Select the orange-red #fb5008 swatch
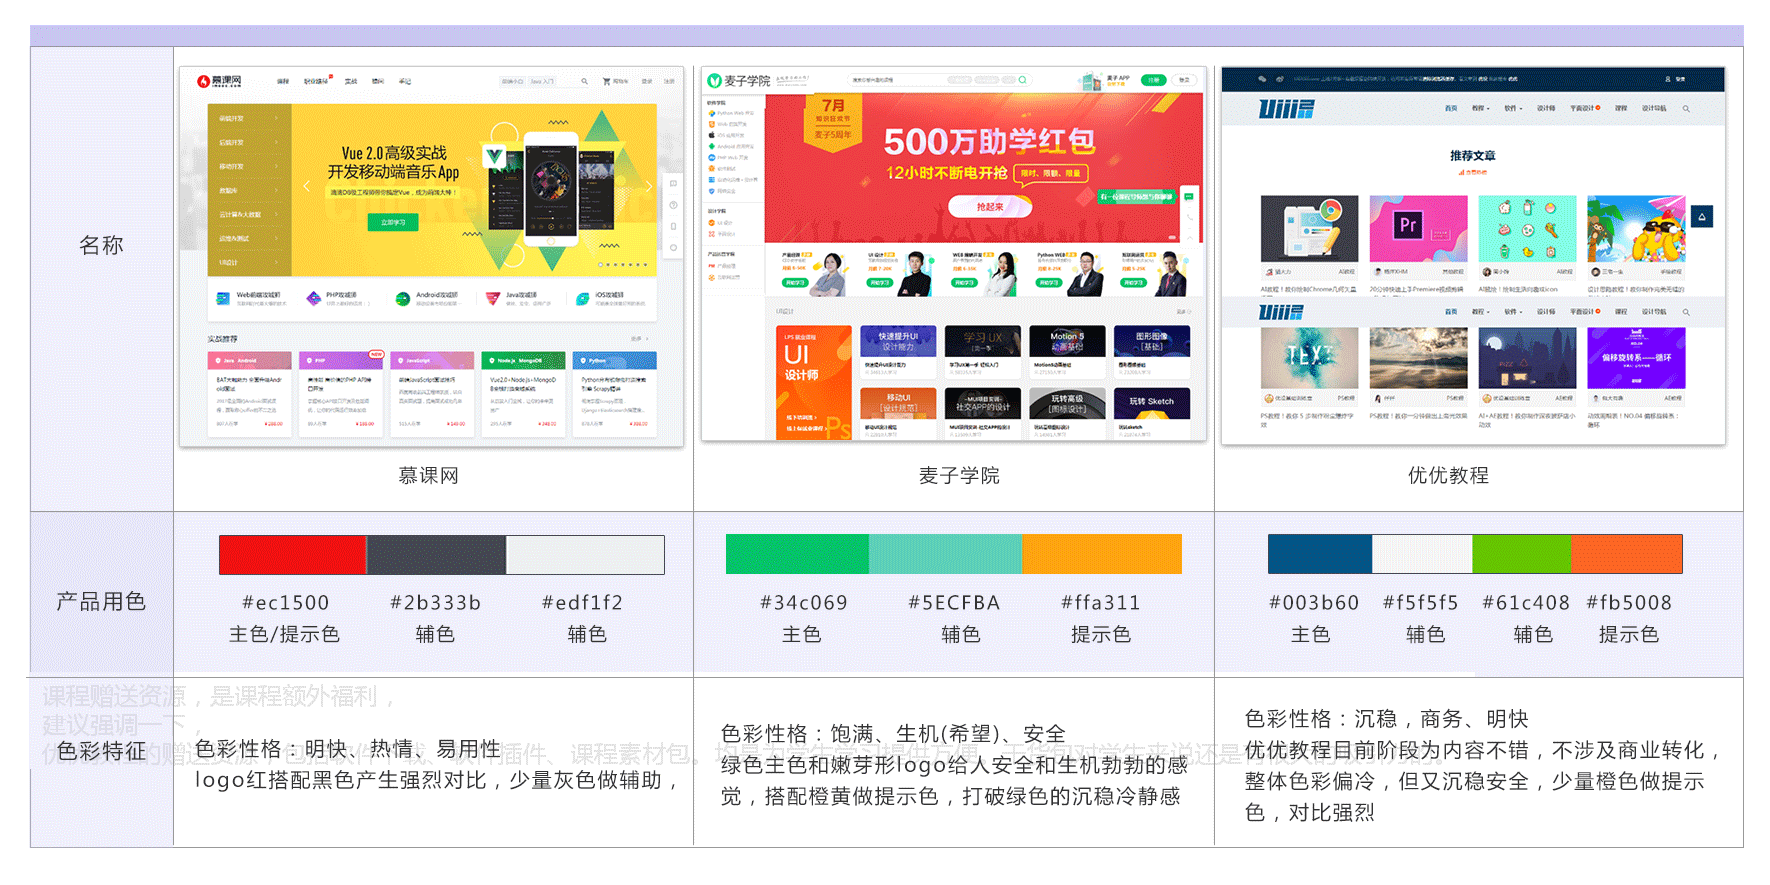 tap(1627, 554)
